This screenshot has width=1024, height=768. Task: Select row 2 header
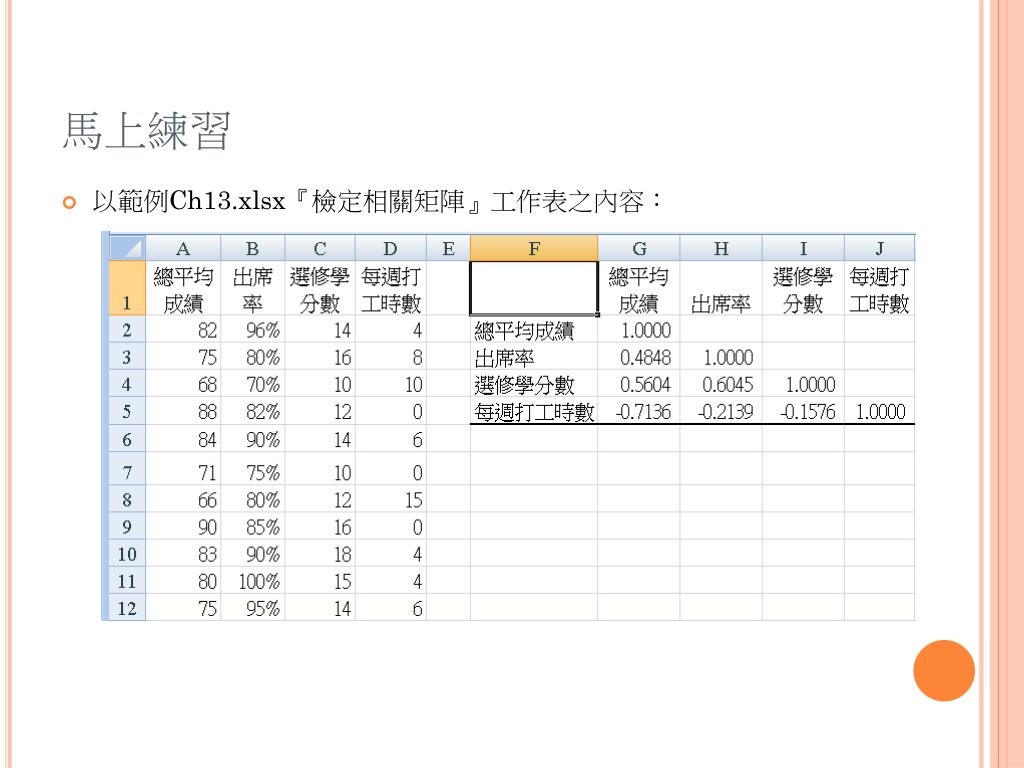(x=127, y=330)
